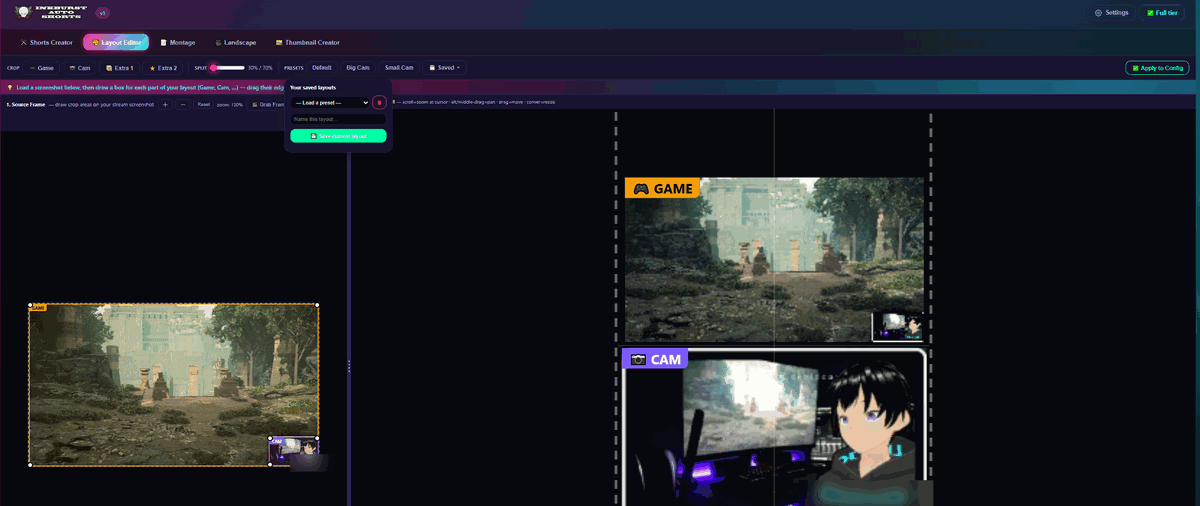Image resolution: width=1200 pixels, height=506 pixels.
Task: Select the Layout Editor tab
Action: [x=116, y=43]
